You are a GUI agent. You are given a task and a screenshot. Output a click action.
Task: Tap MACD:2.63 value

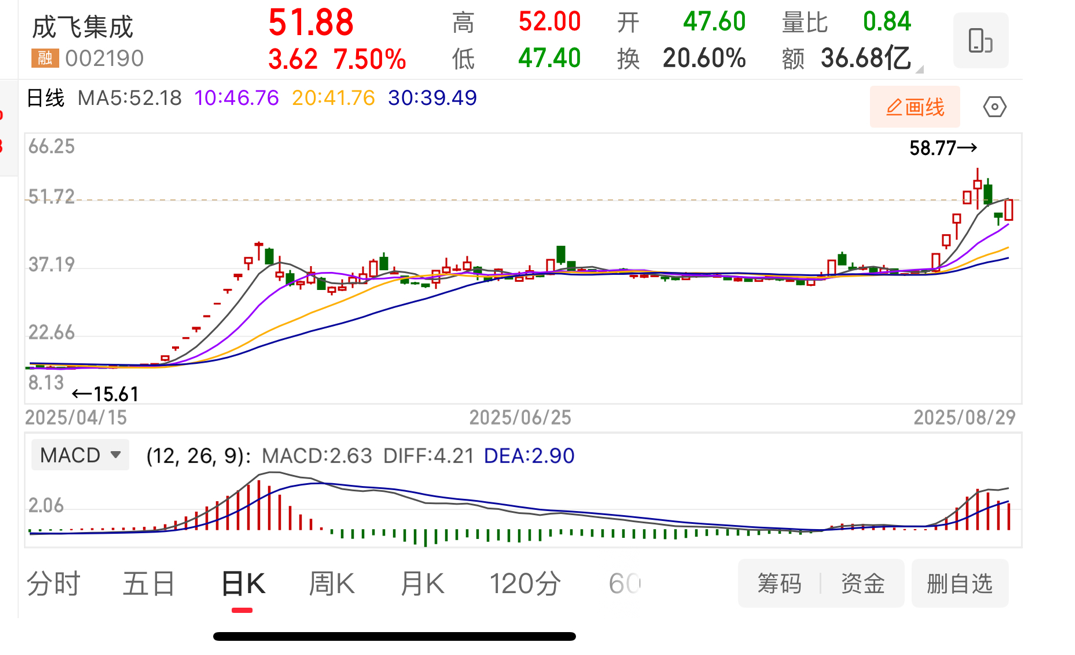pos(317,455)
